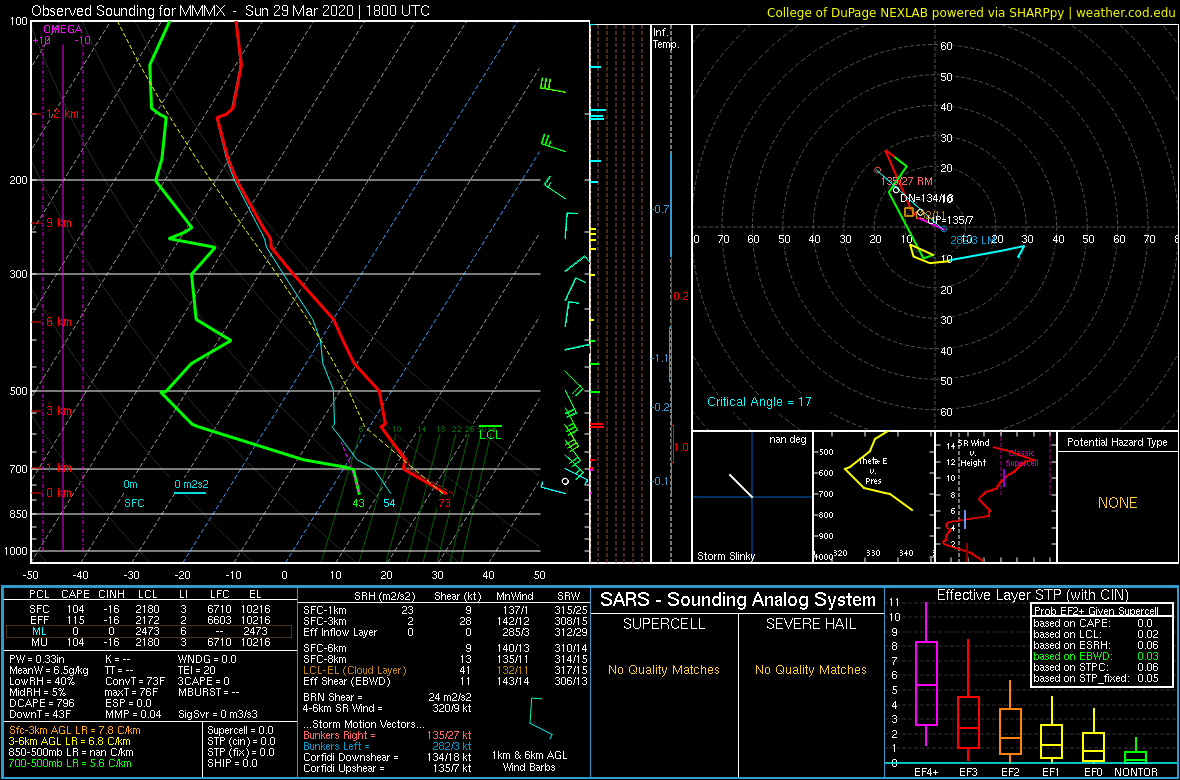The height and width of the screenshot is (780, 1180).
Task: Select the Eff Shear (EBWD) row
Action: tap(444, 681)
